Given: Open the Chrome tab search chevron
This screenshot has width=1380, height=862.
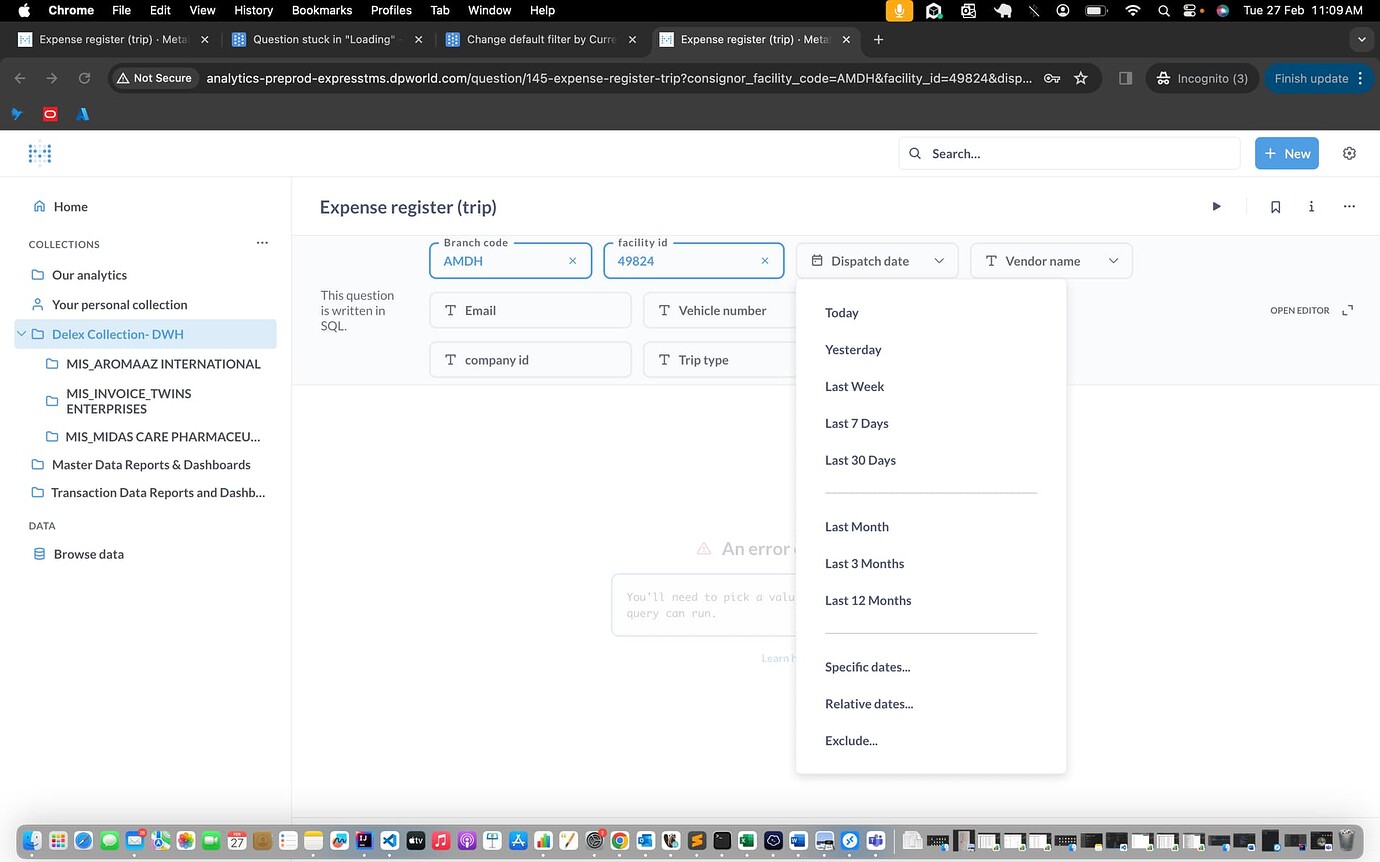Looking at the screenshot, I should [1360, 40].
